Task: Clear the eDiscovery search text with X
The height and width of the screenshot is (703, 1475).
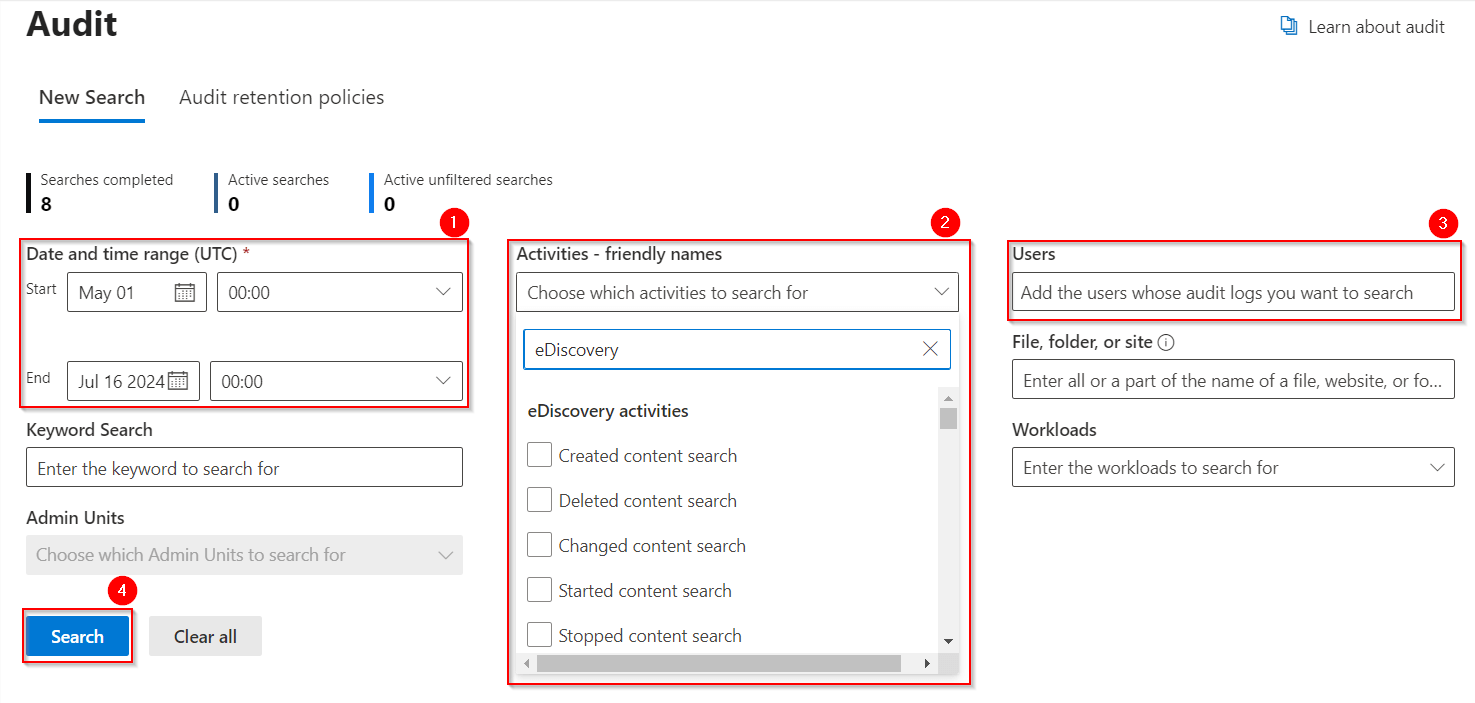Action: 930,349
